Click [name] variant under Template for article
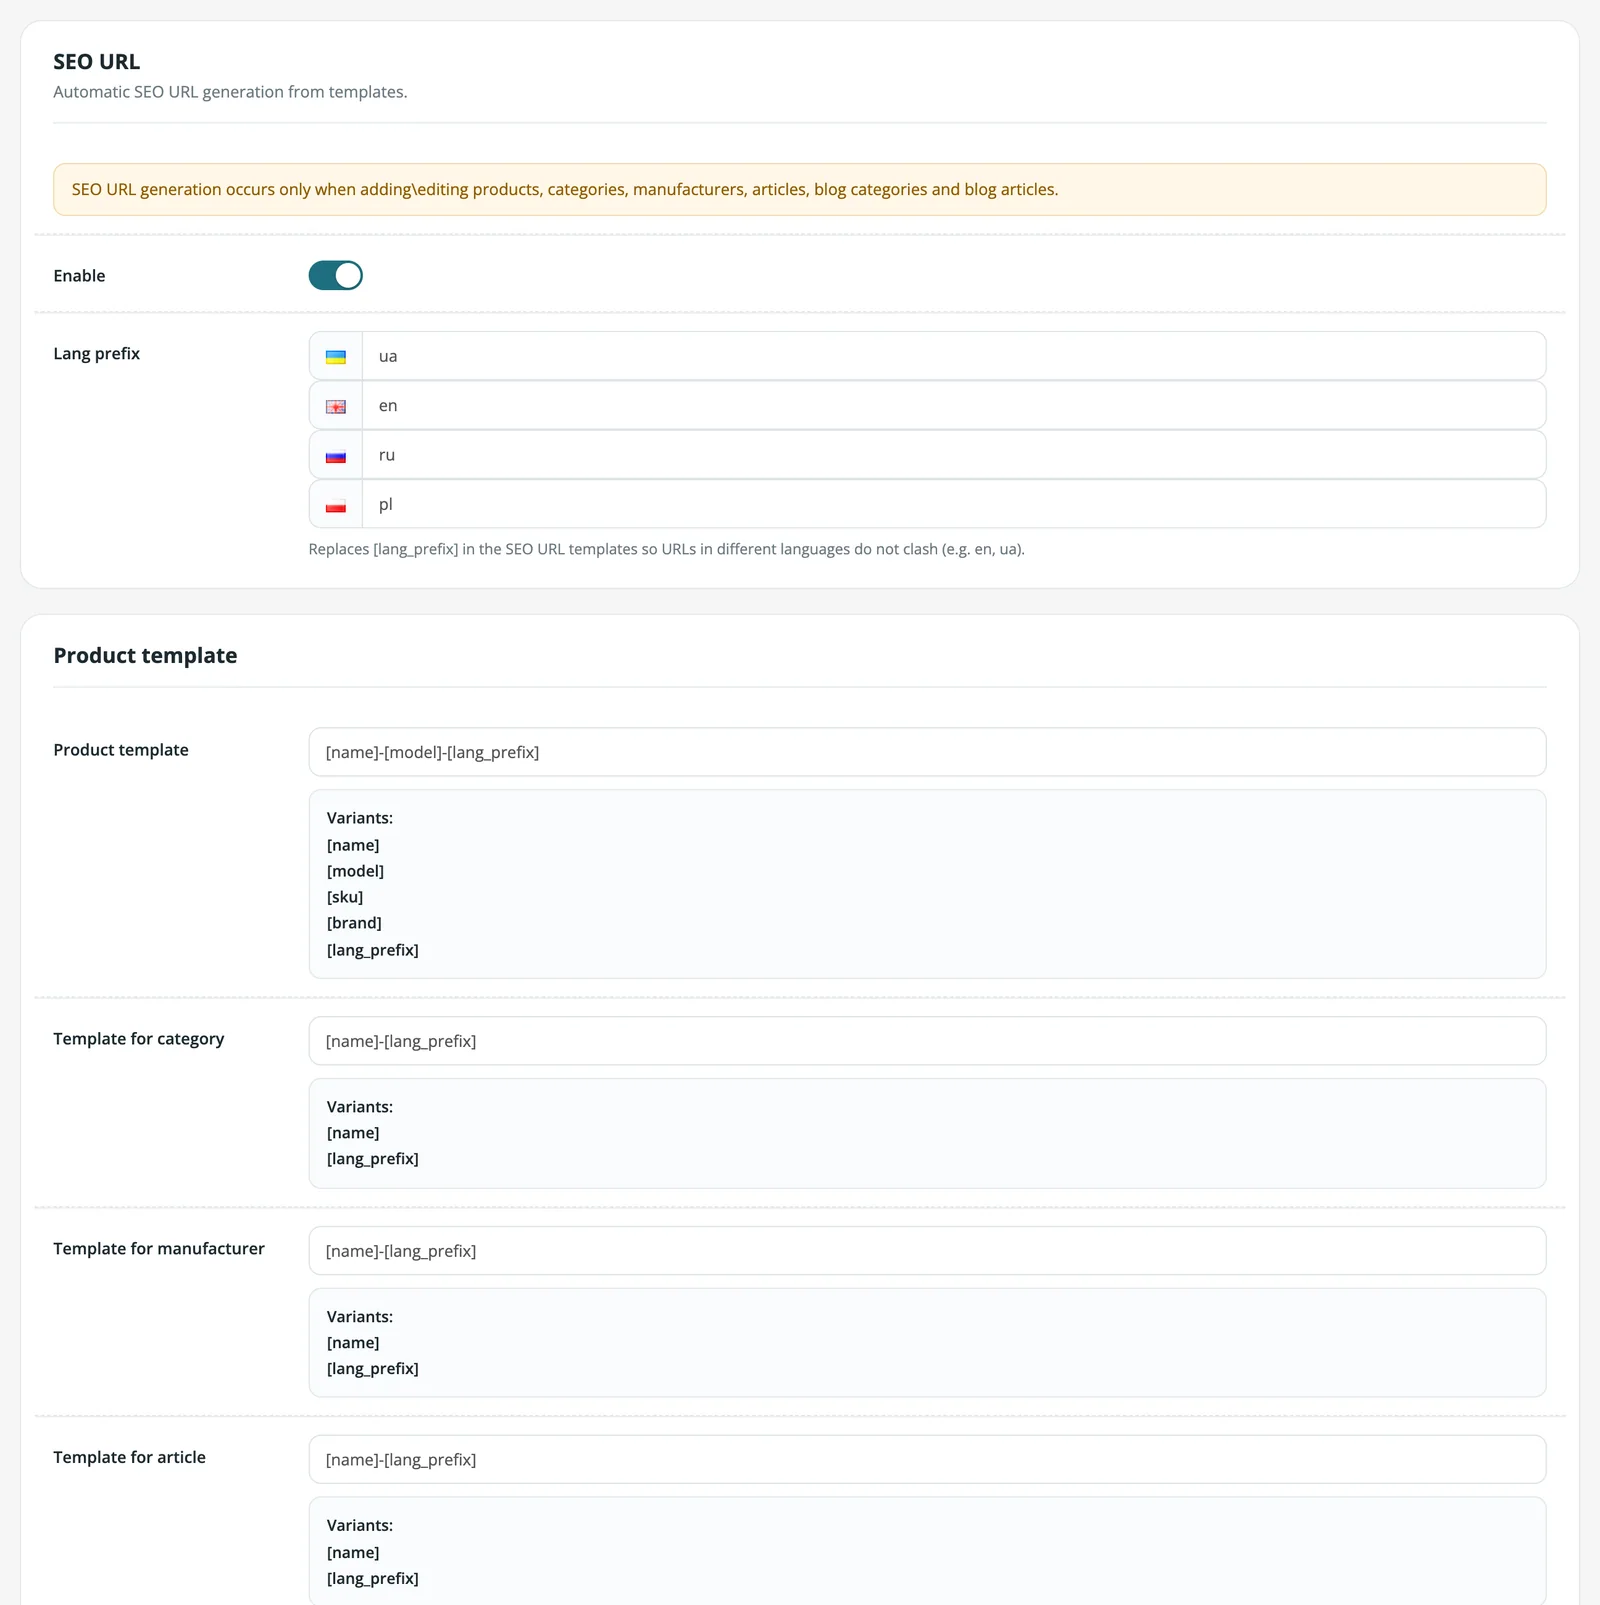 (x=353, y=1553)
